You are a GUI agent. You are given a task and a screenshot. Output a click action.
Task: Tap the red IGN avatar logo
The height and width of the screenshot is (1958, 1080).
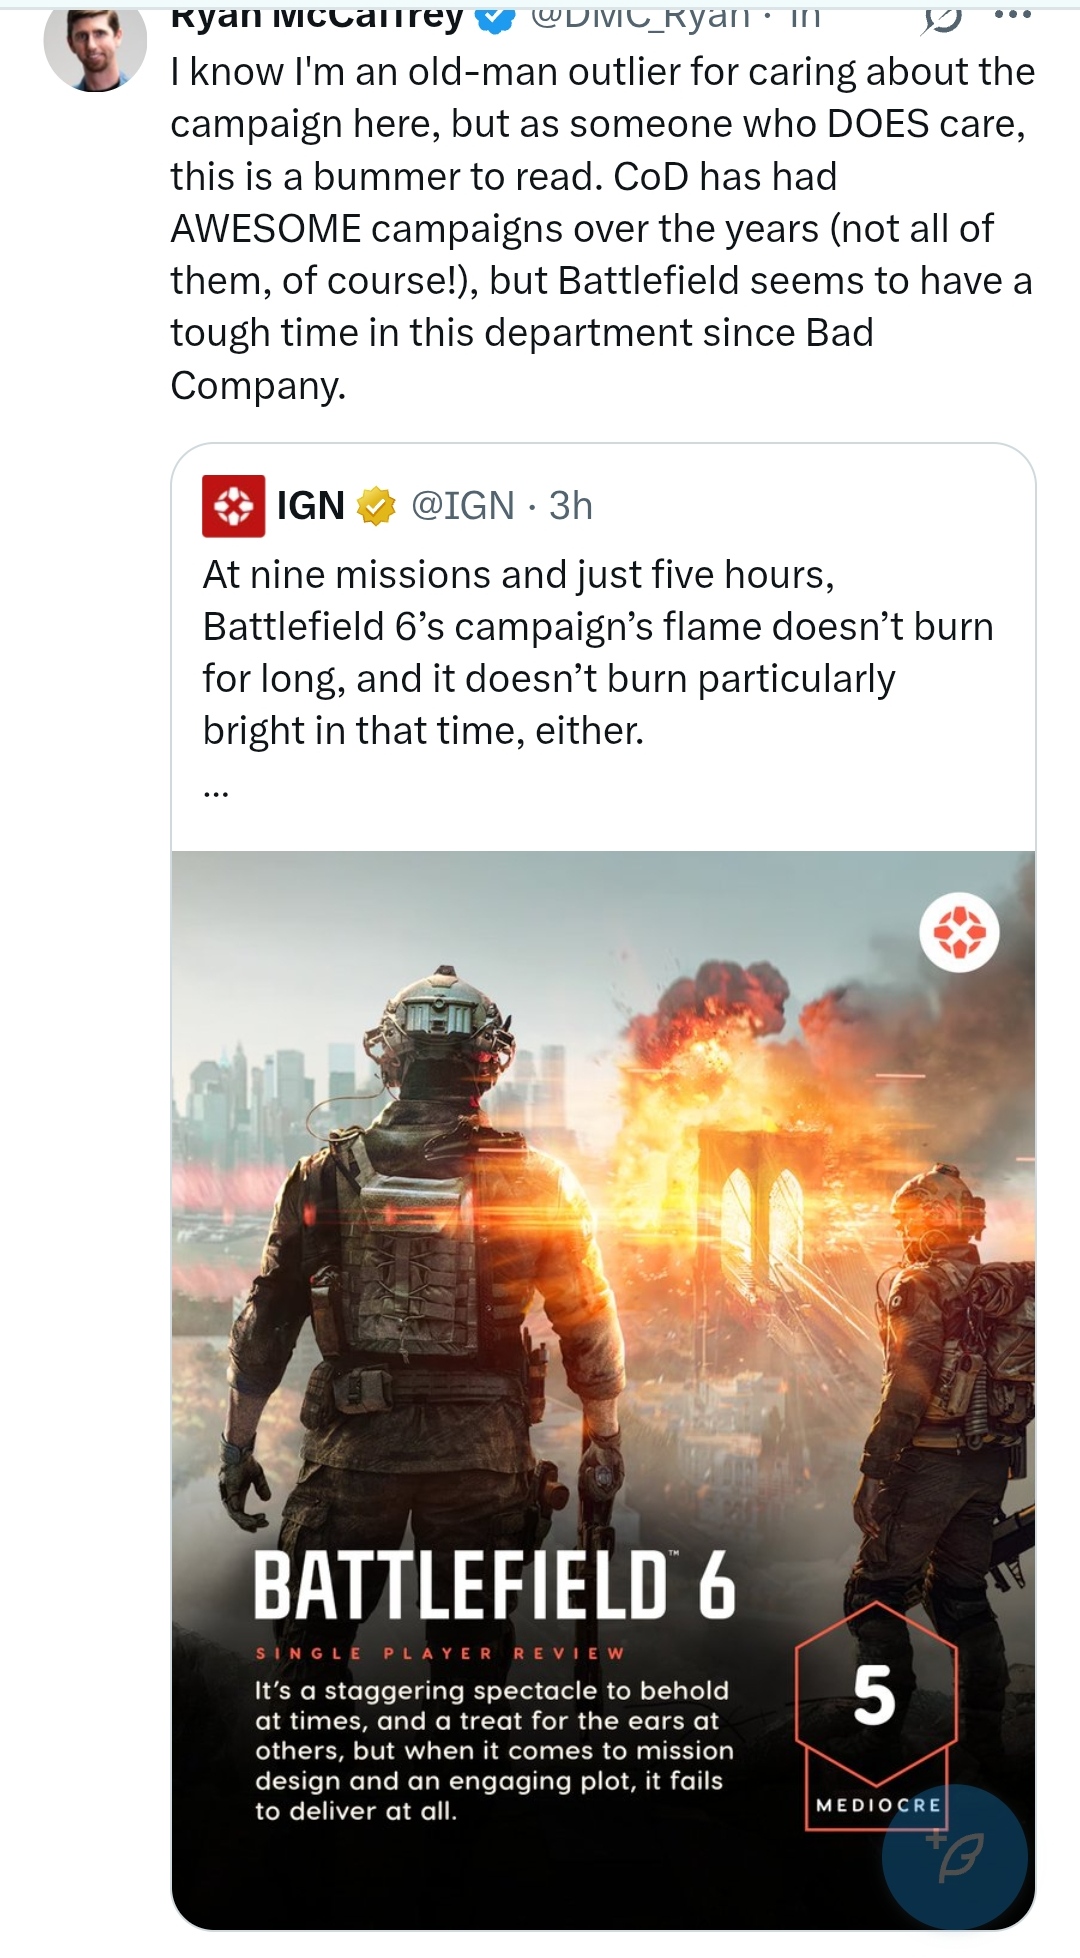tap(233, 506)
